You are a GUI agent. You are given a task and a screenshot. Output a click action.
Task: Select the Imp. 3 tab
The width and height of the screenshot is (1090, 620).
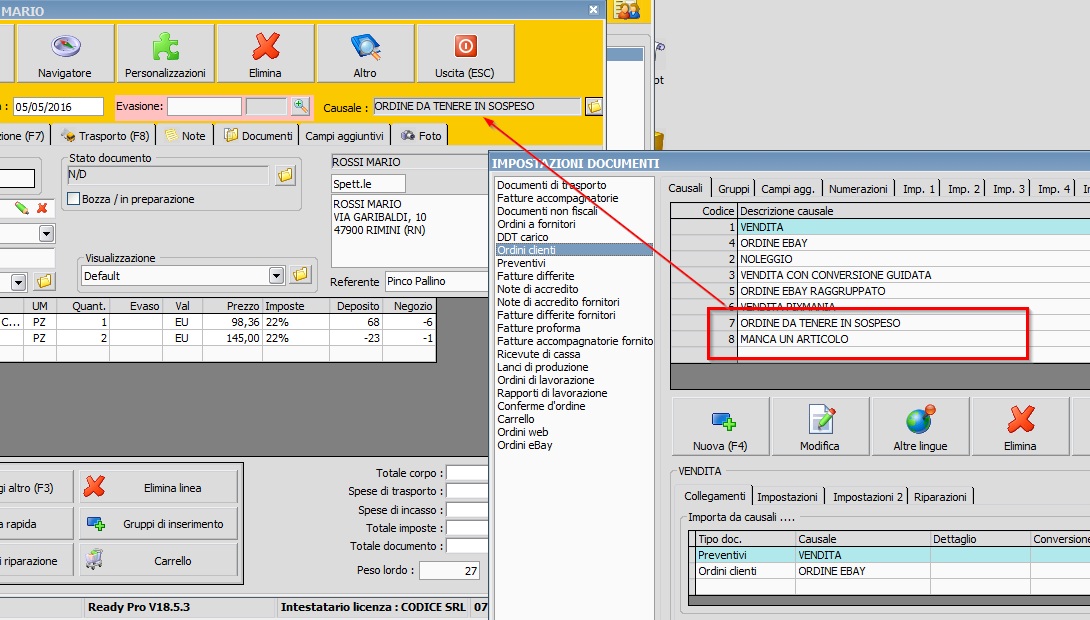click(1009, 189)
